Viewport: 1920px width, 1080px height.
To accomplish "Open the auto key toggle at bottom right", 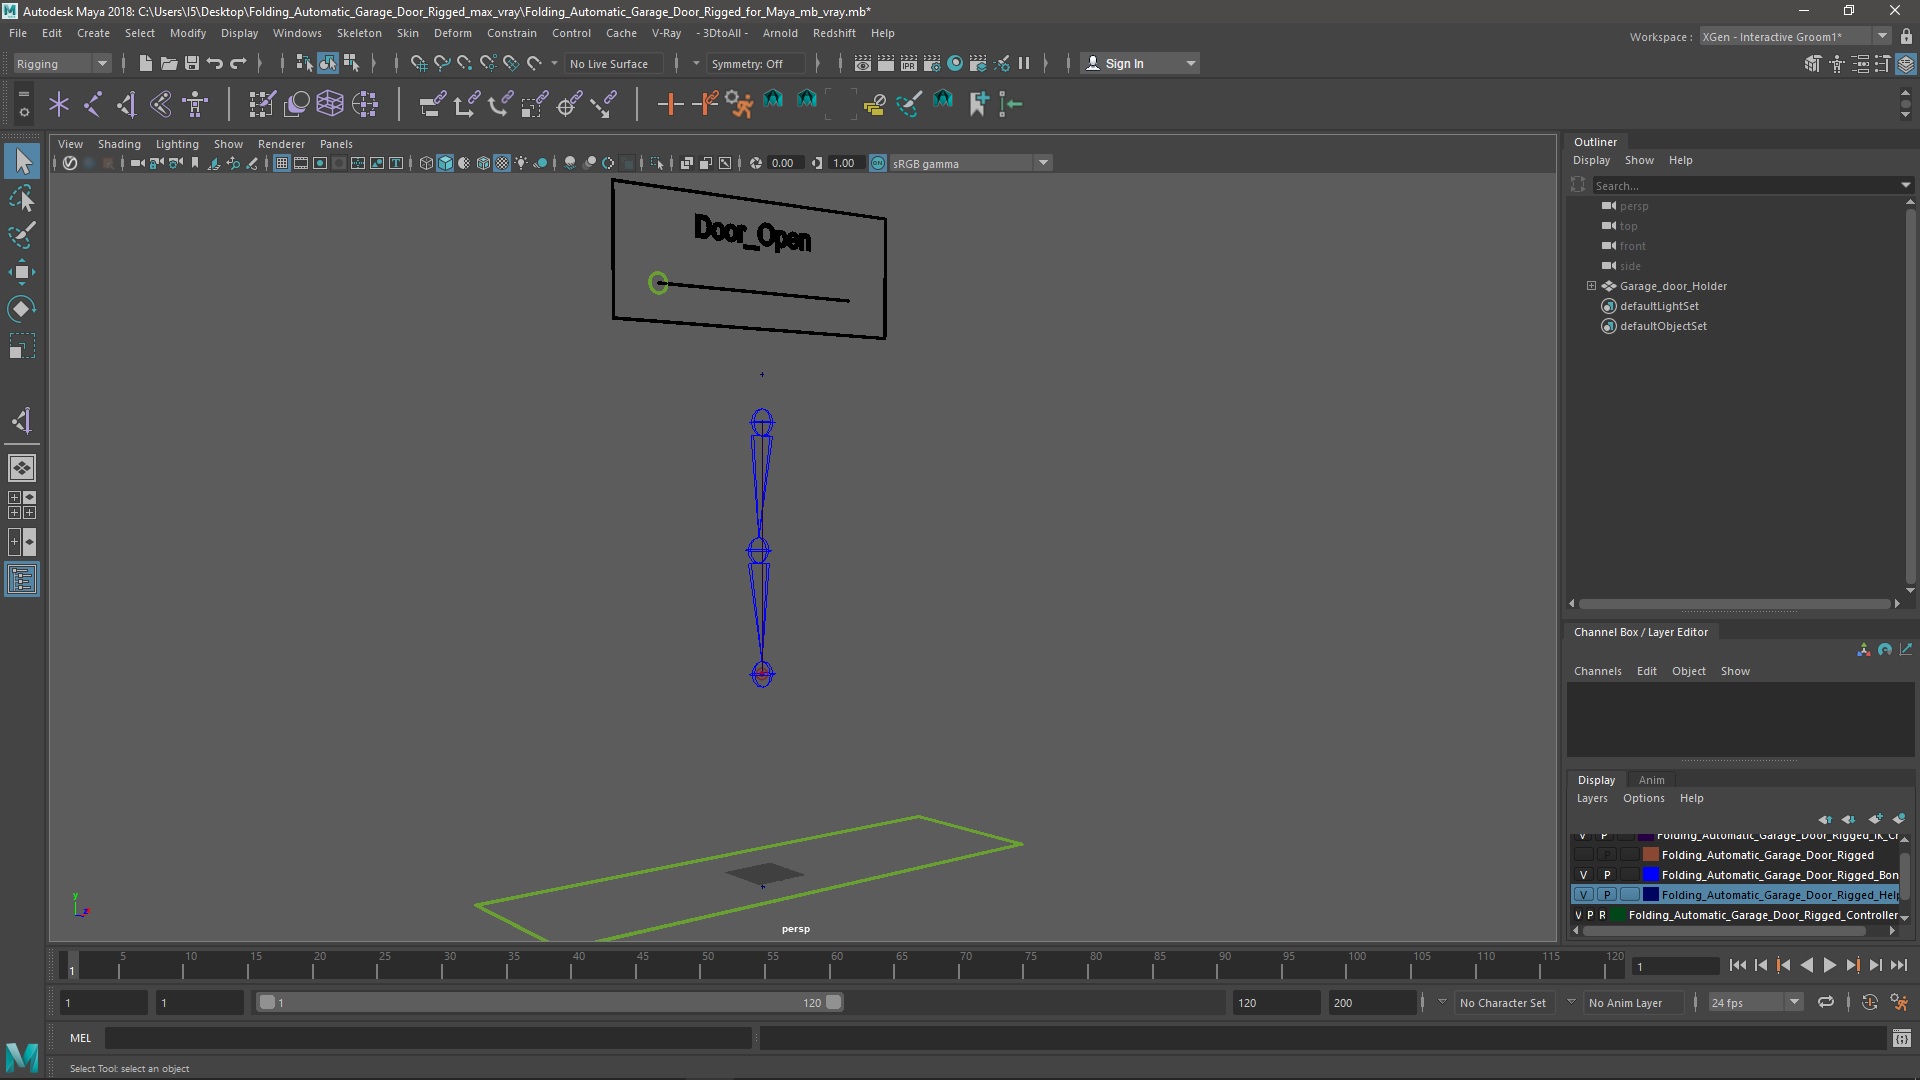I will (x=1870, y=1002).
